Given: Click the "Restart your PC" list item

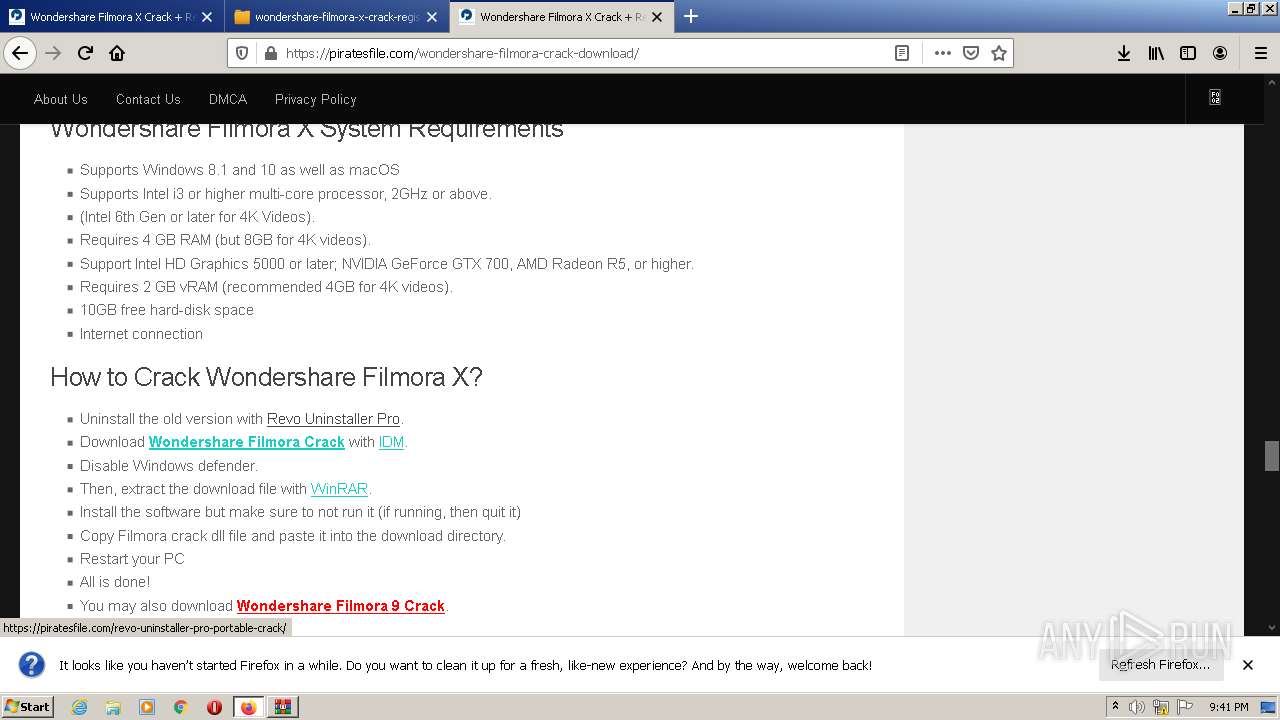Looking at the screenshot, I should 132,559.
